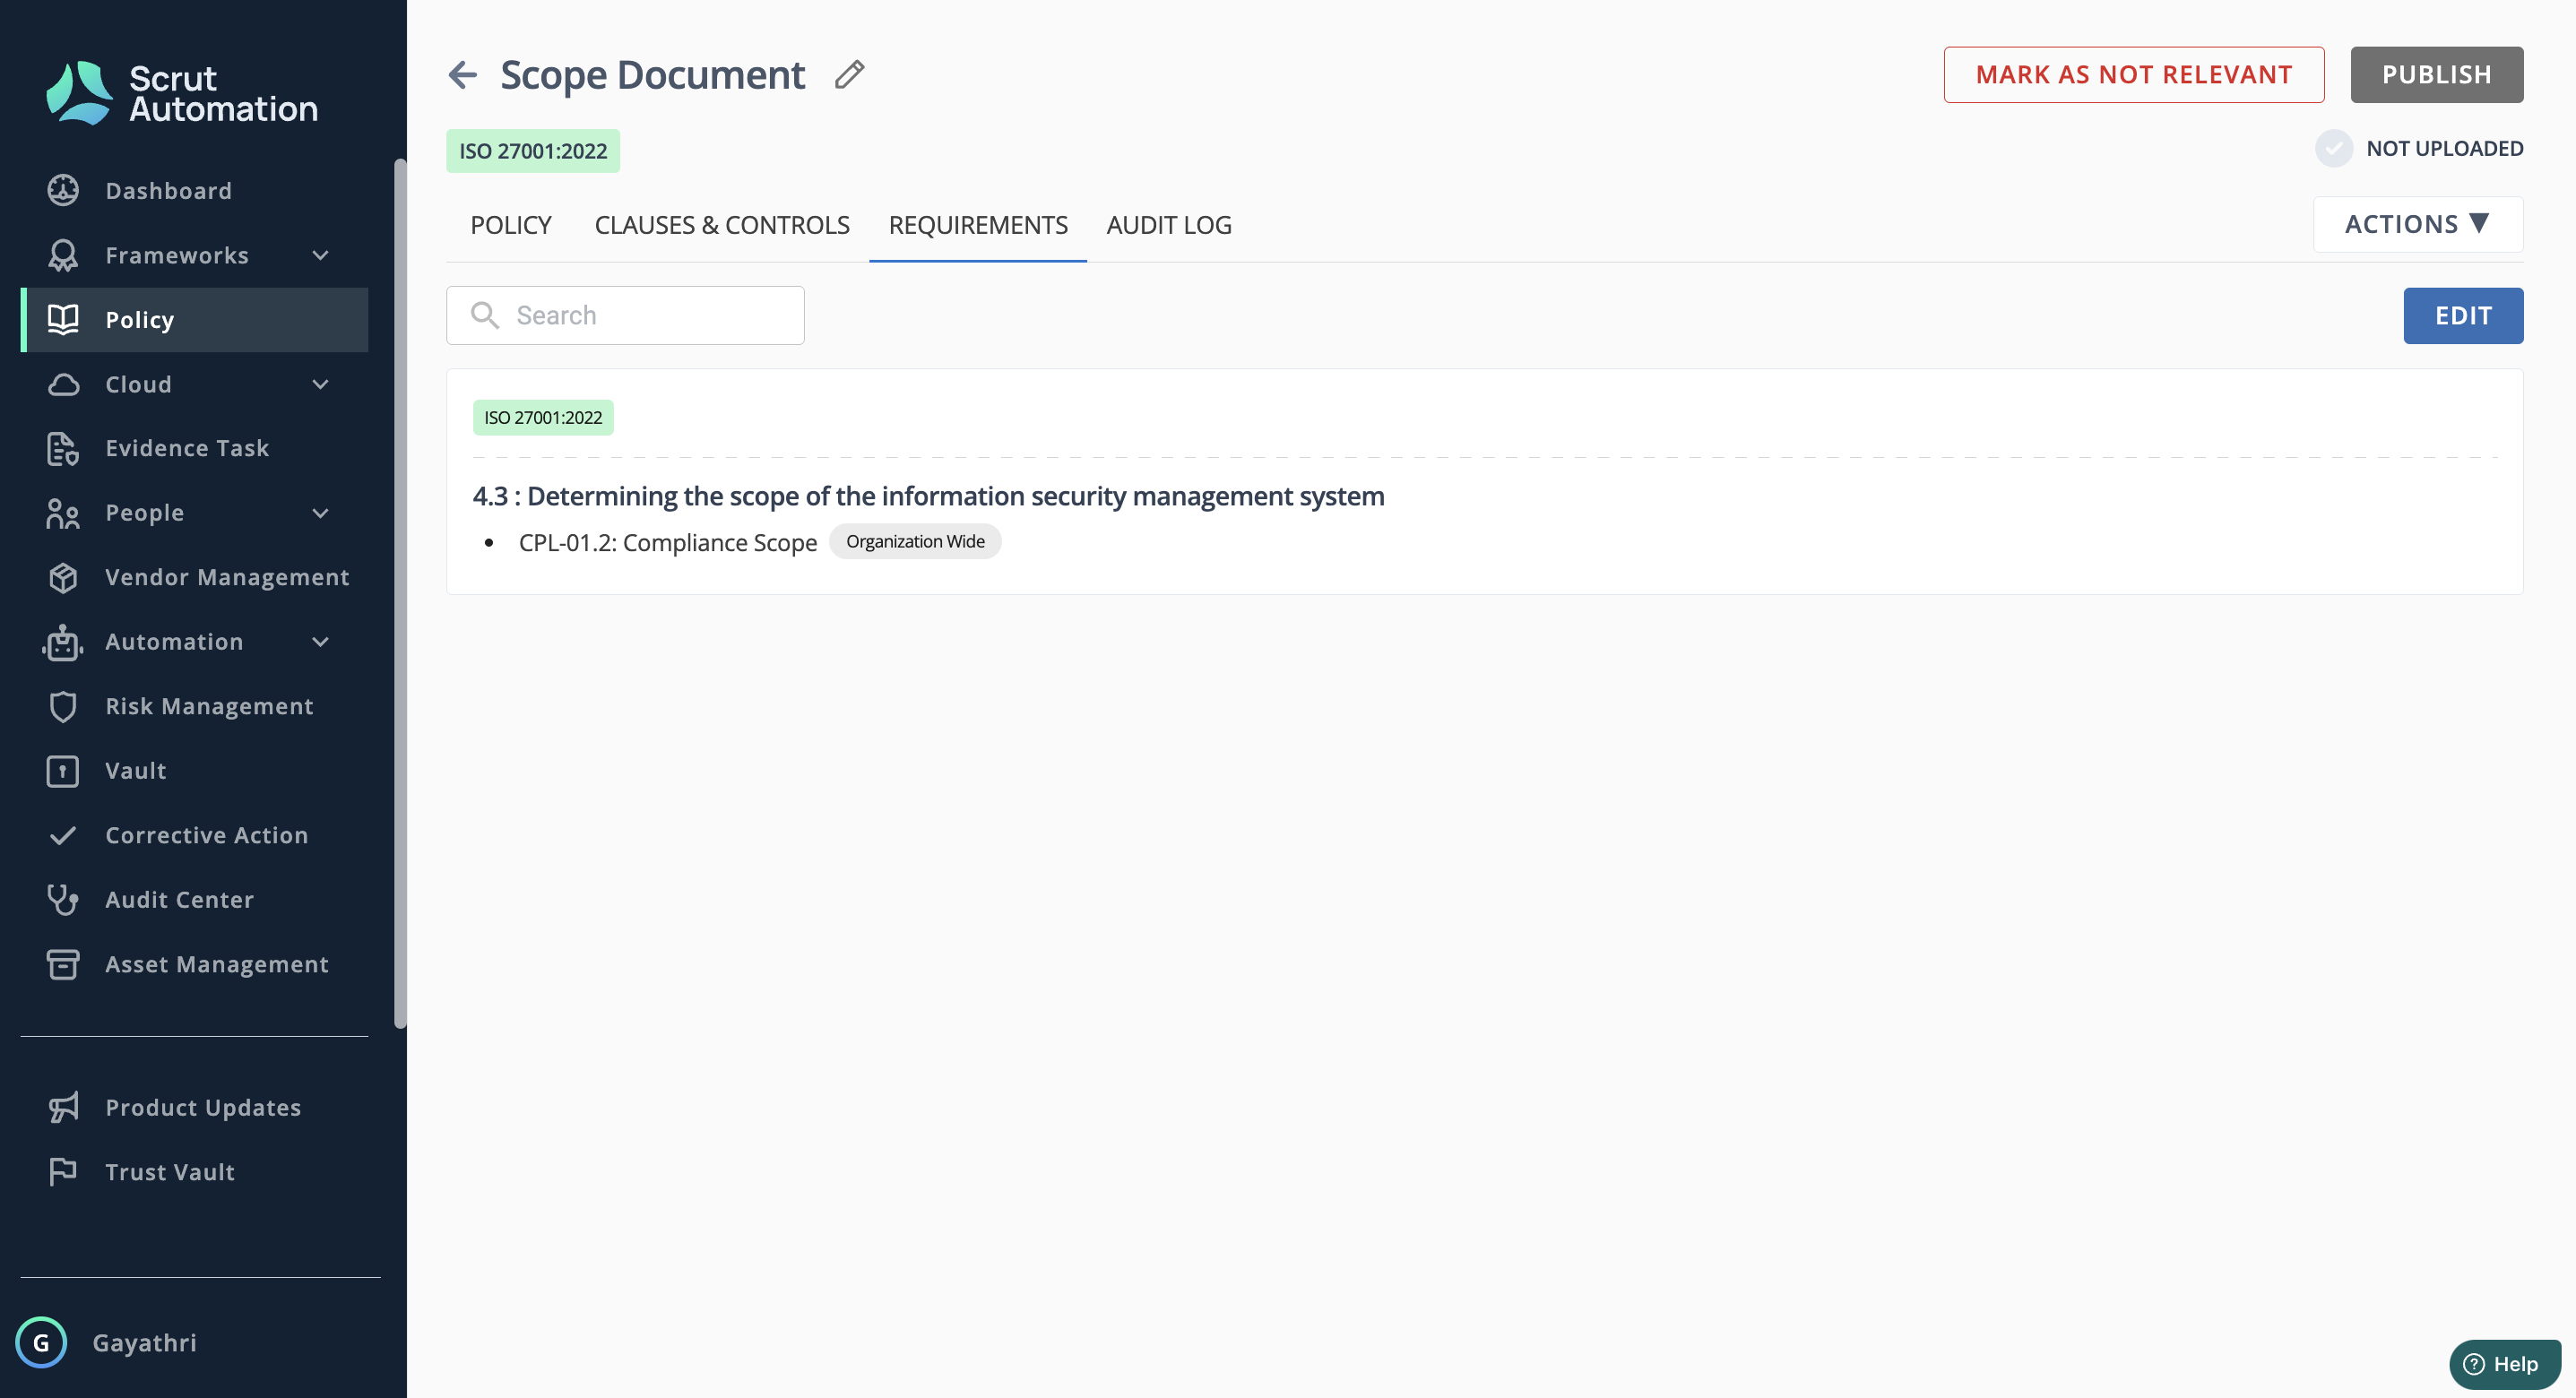Click Mark As Not Relevant button
This screenshot has width=2576, height=1398.
pos(2134,75)
